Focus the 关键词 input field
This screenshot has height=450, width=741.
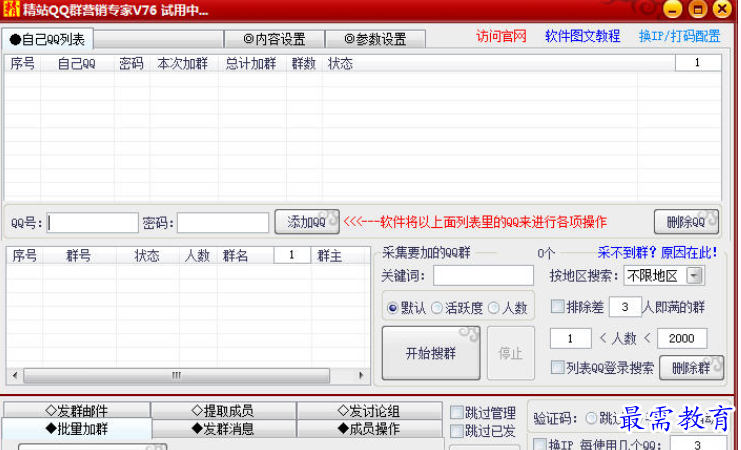[483, 276]
